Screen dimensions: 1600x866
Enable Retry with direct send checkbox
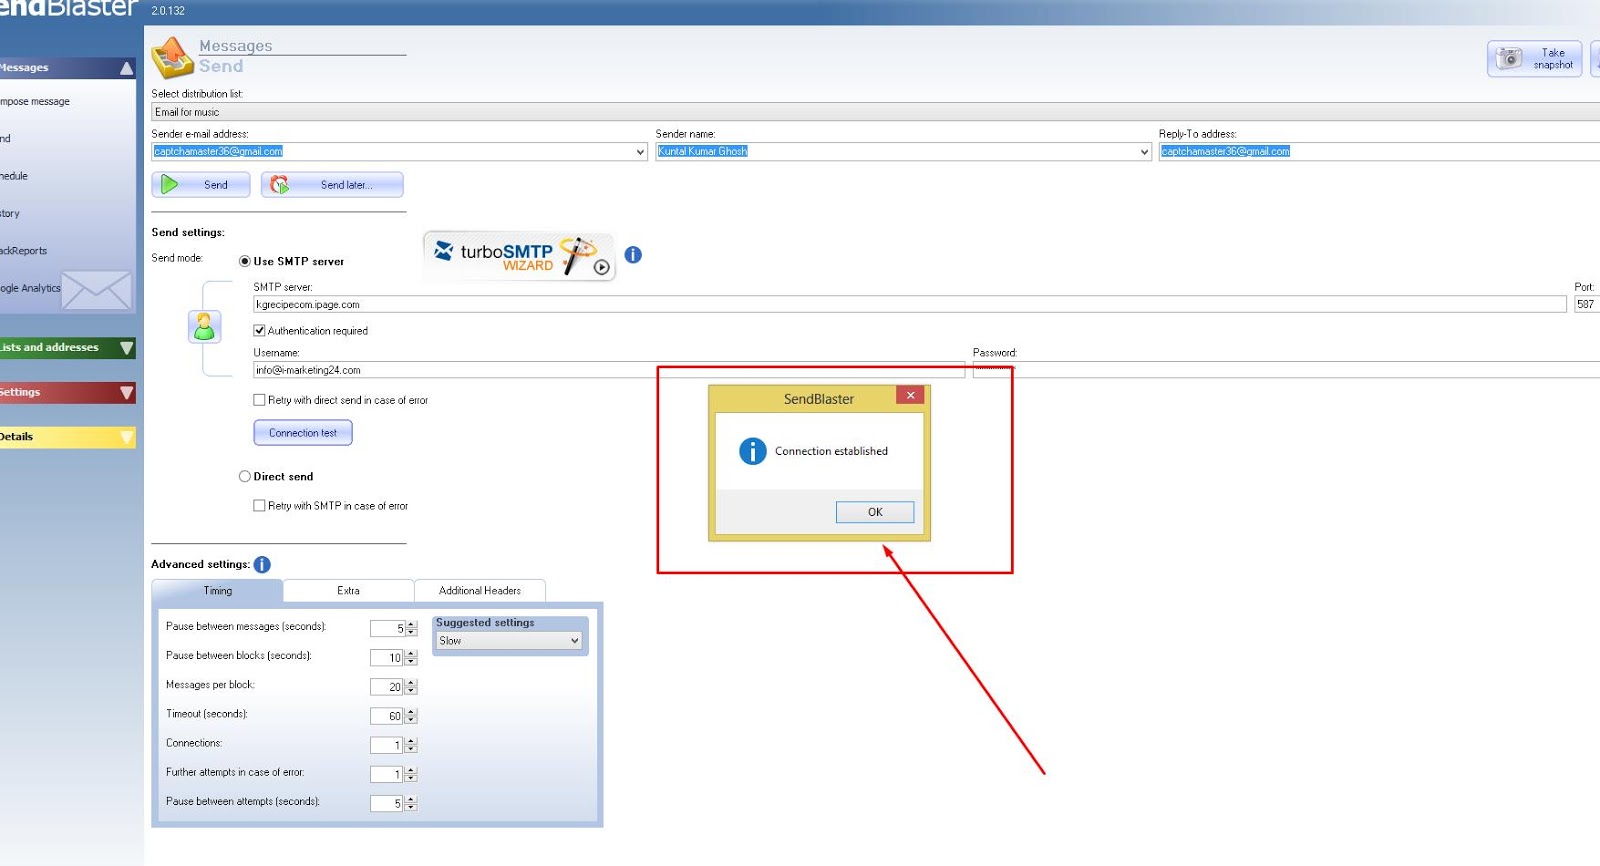coord(260,400)
